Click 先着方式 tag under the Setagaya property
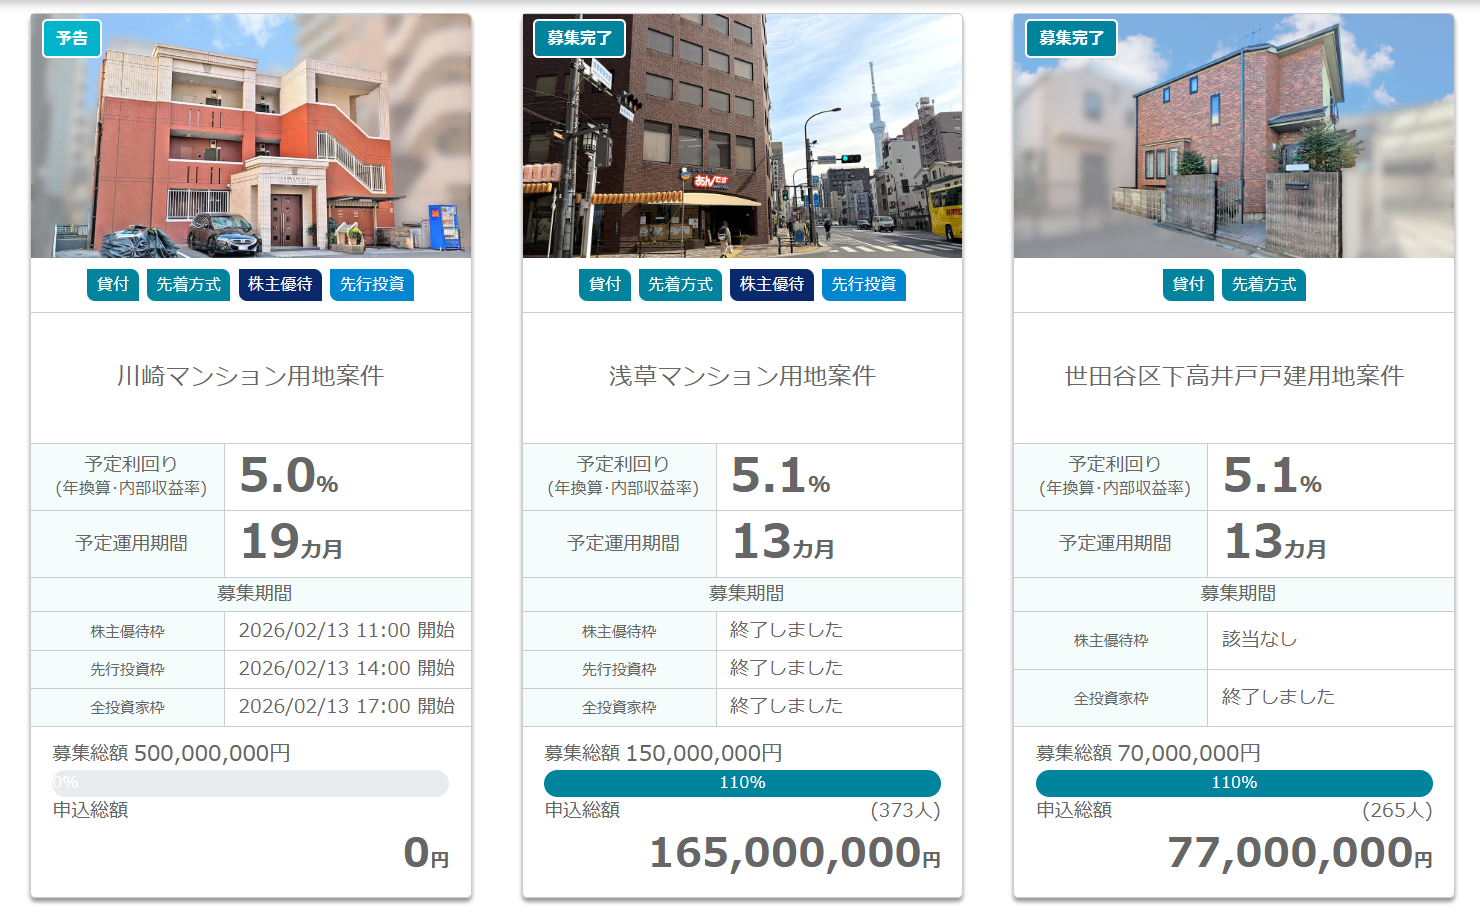The width and height of the screenshot is (1480, 913). click(1264, 285)
